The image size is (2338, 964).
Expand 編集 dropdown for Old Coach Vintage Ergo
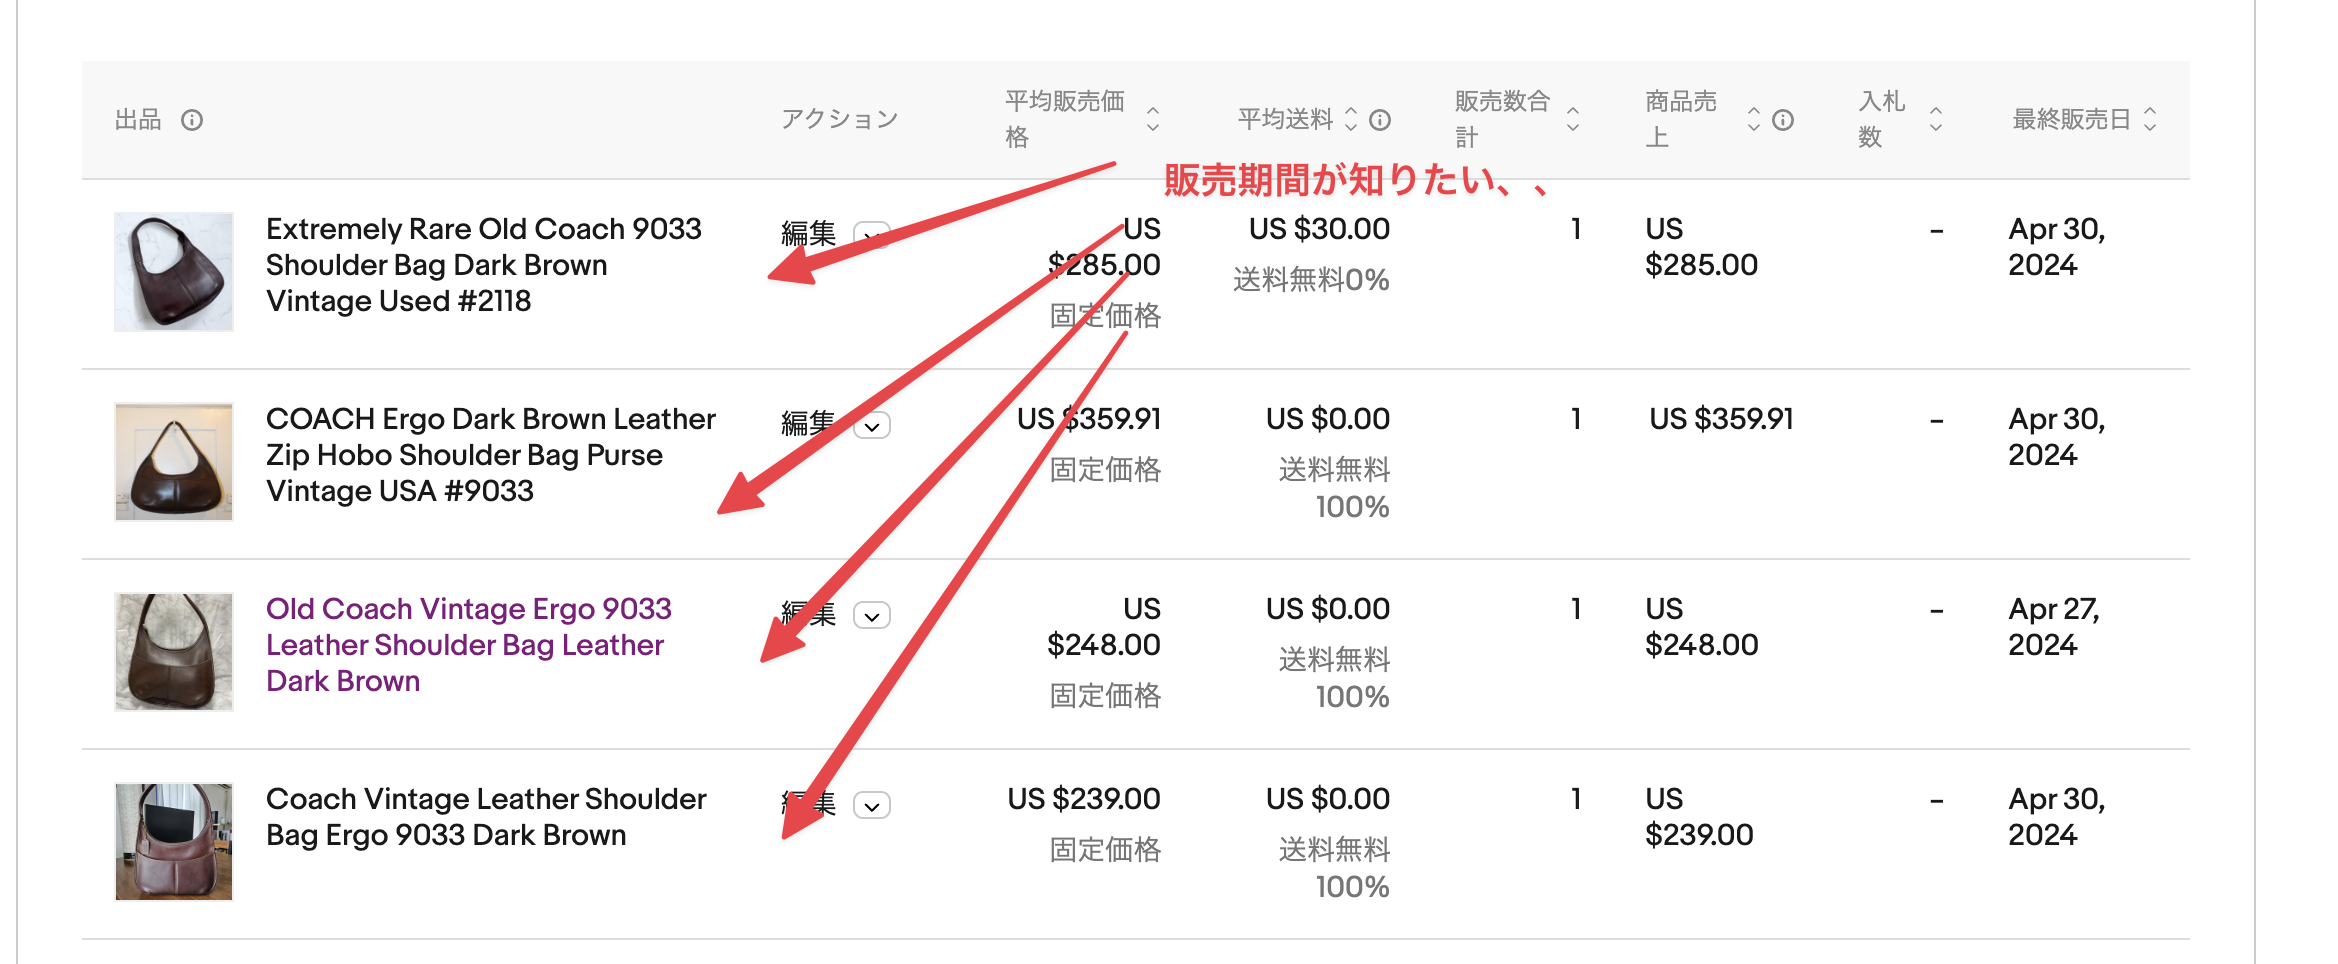pyautogui.click(x=872, y=616)
